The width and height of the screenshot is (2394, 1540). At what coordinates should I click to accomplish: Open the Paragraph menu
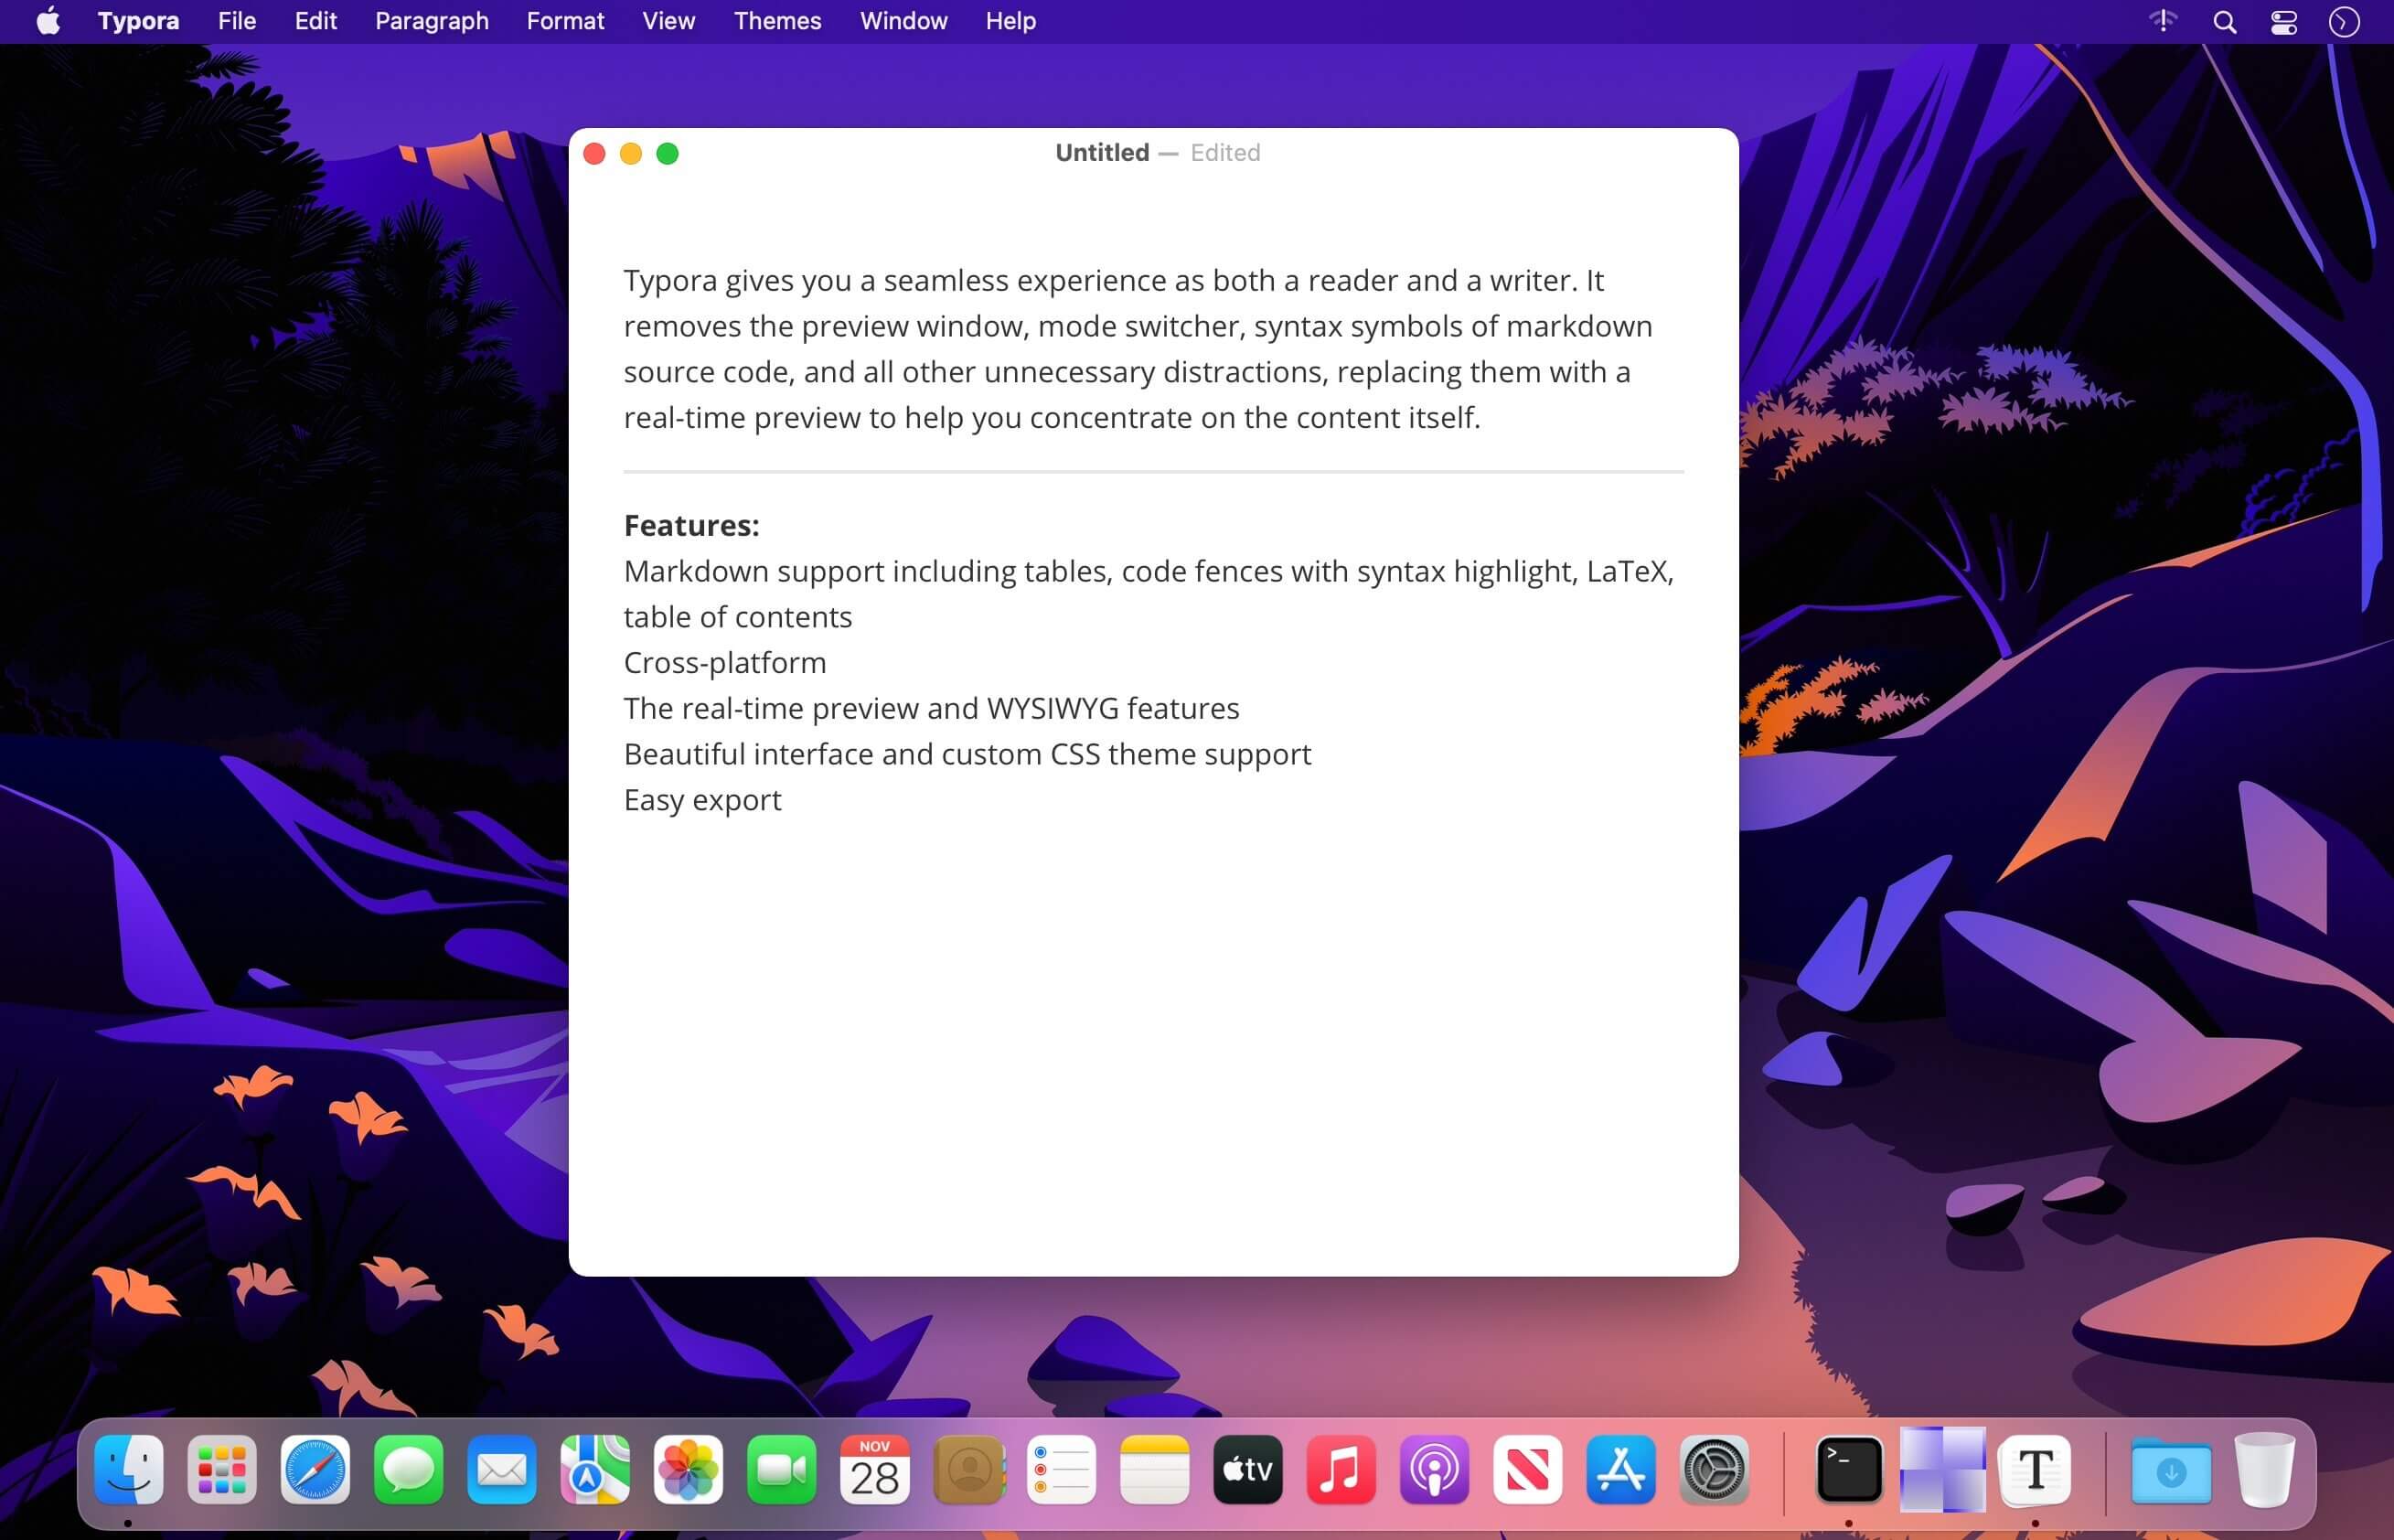click(x=431, y=20)
